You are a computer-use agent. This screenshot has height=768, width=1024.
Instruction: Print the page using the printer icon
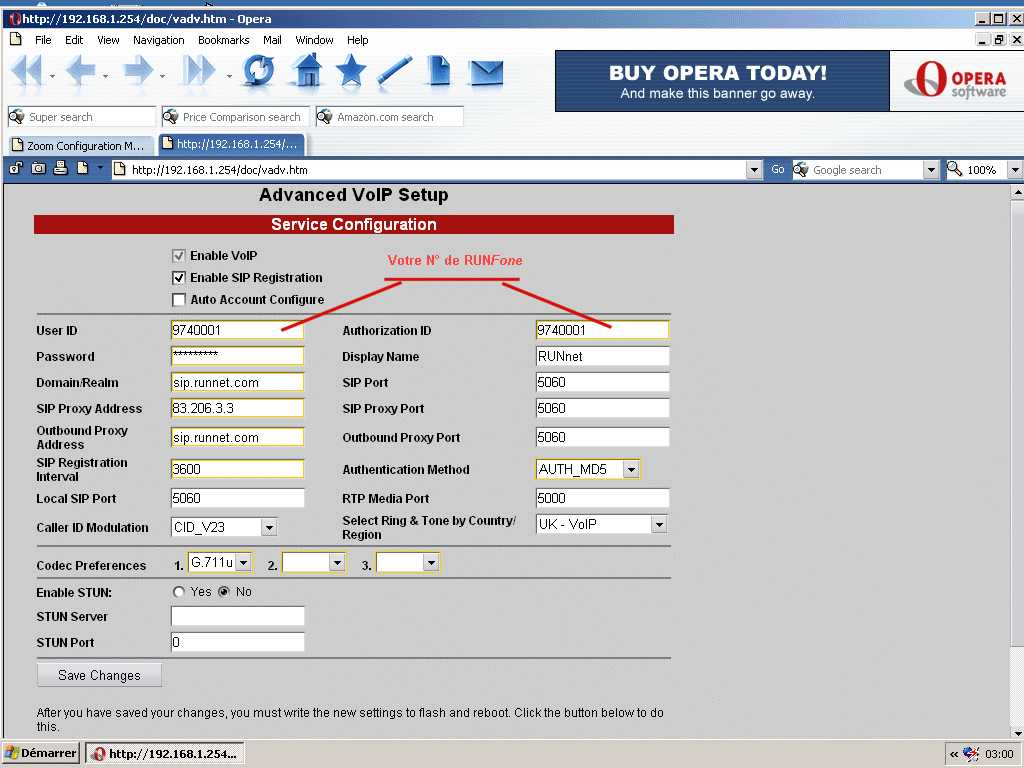pos(61,169)
